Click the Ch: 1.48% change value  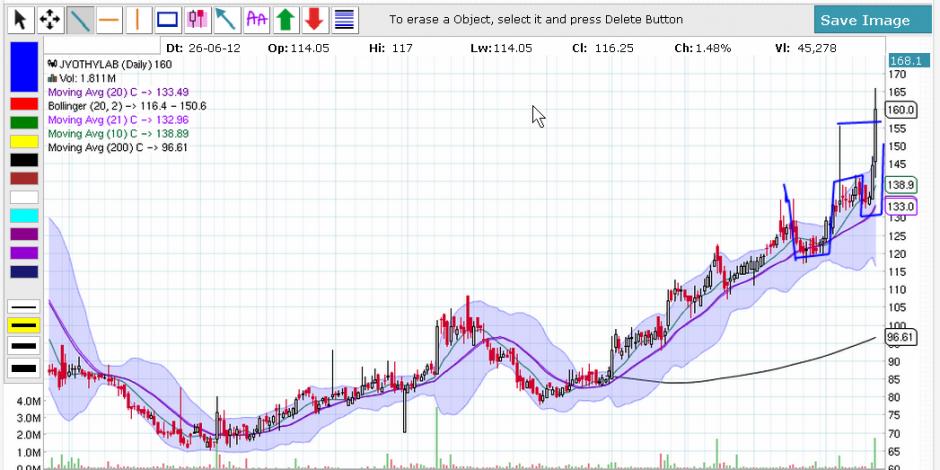[x=703, y=49]
